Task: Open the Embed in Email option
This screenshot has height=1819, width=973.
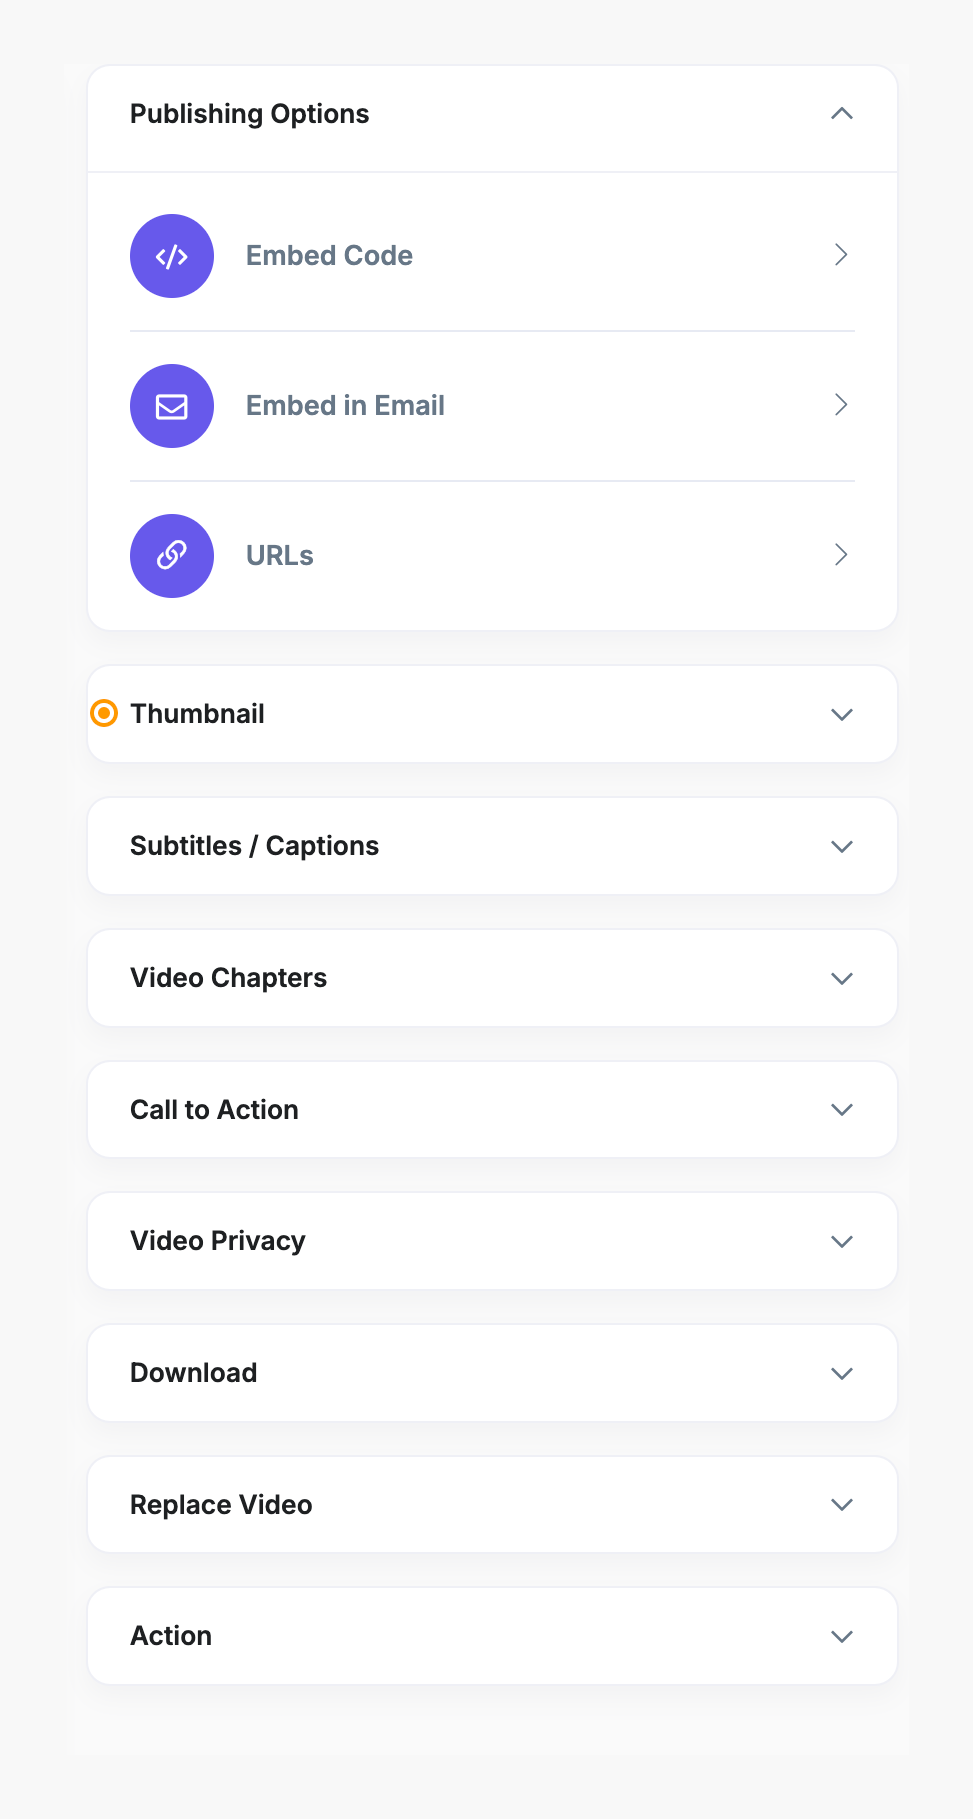Action: 345,406
